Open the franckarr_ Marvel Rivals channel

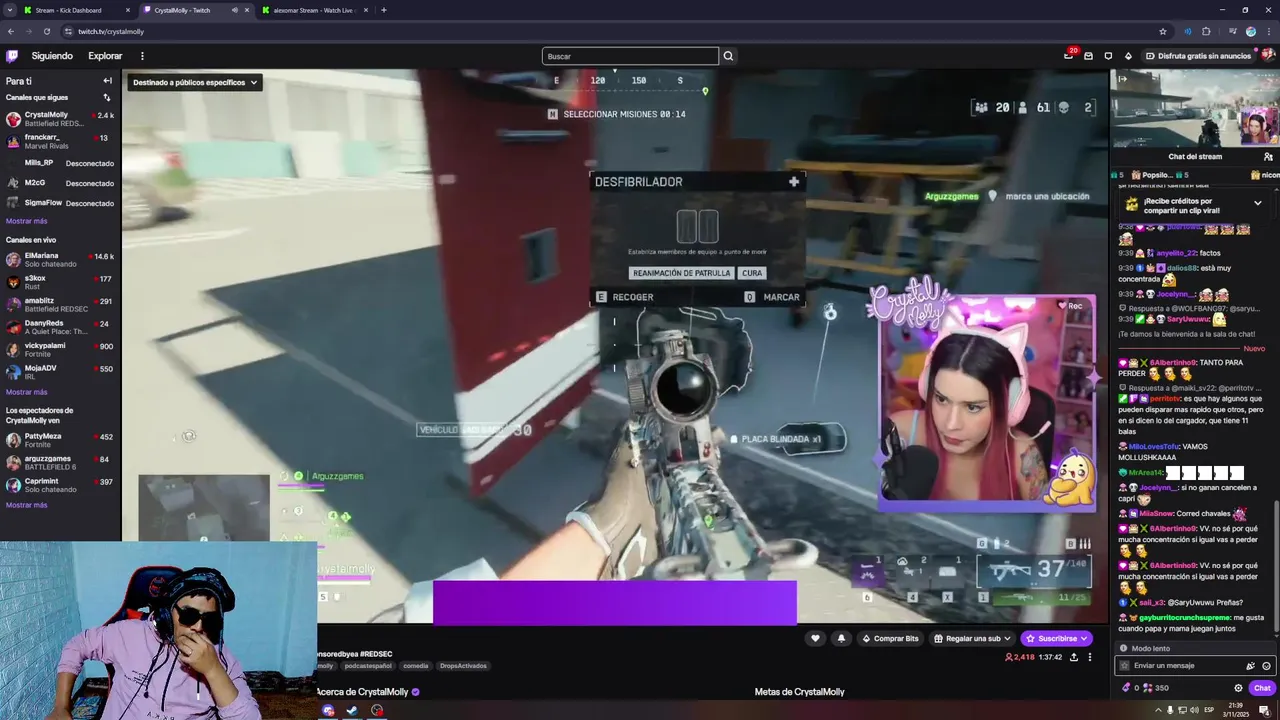(60, 141)
